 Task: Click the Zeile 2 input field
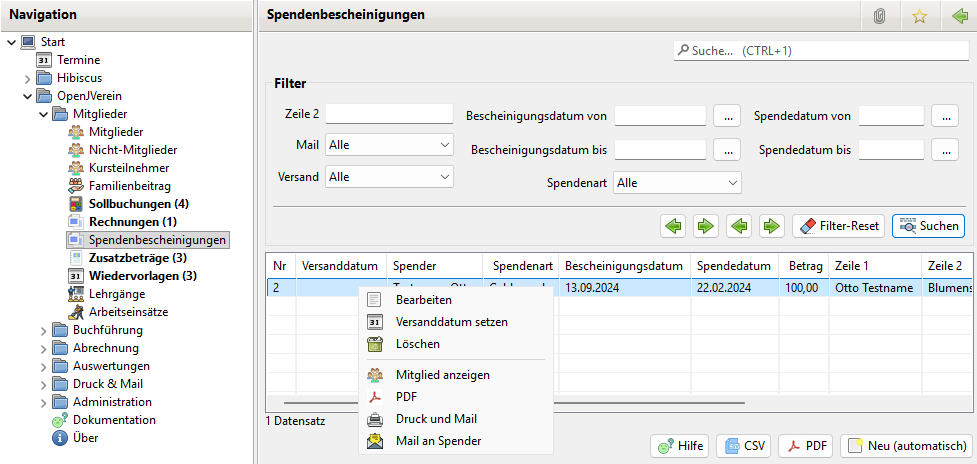tap(389, 114)
